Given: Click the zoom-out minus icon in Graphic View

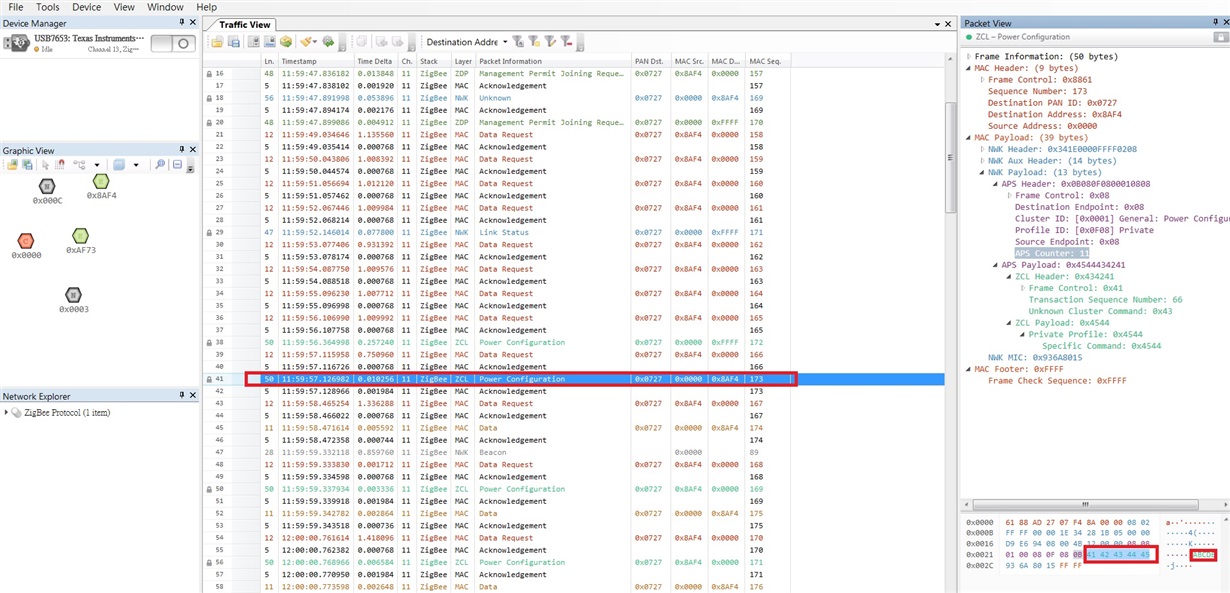Looking at the screenshot, I should point(177,164).
